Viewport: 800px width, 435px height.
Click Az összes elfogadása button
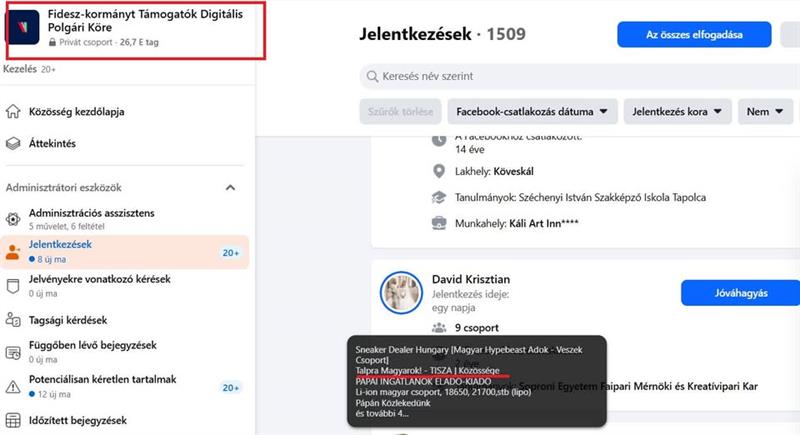click(693, 35)
